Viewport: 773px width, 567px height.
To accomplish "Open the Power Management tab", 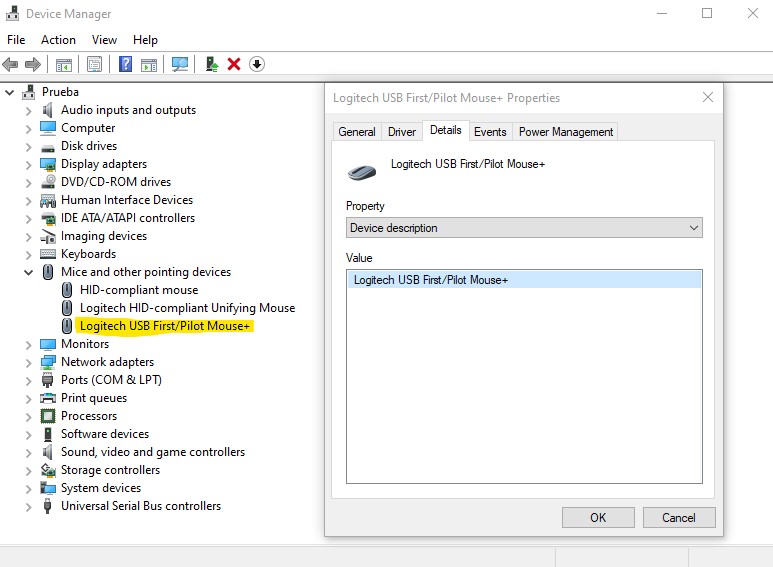I will tap(565, 132).
